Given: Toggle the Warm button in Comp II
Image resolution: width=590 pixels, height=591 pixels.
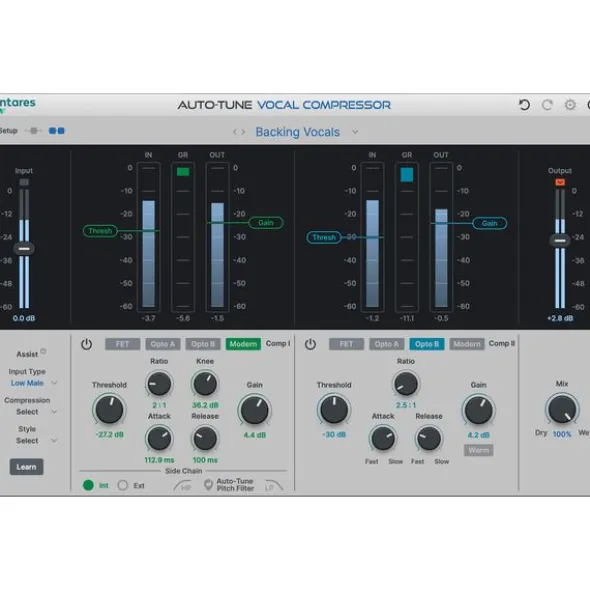Looking at the screenshot, I should point(478,450).
